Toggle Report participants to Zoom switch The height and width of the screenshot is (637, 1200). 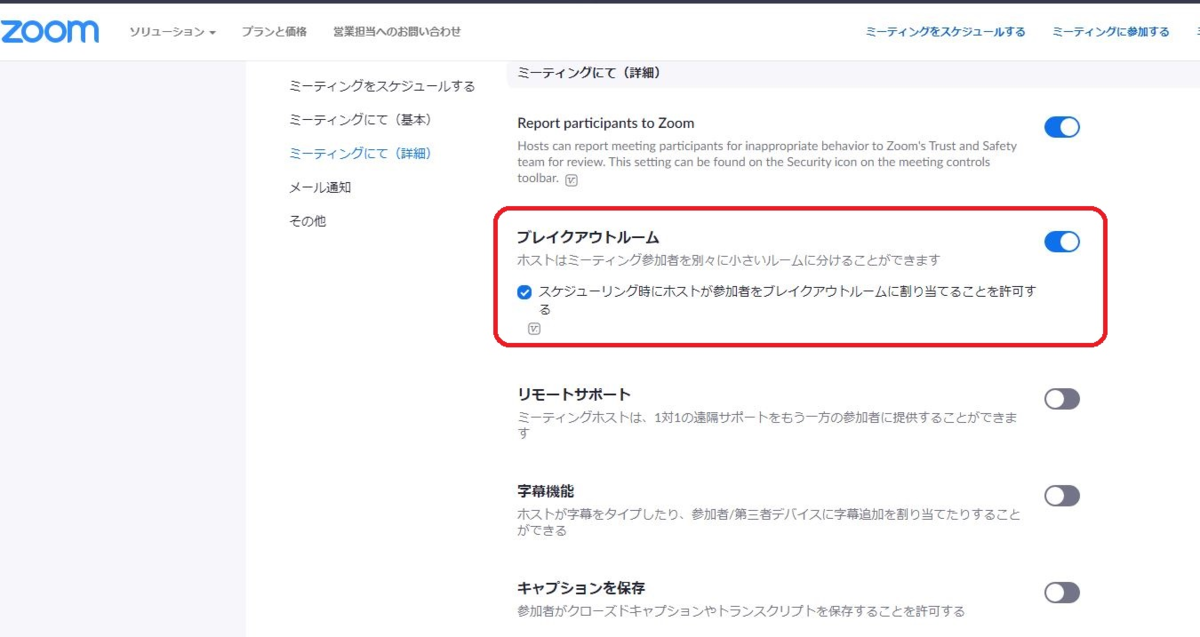click(1062, 127)
